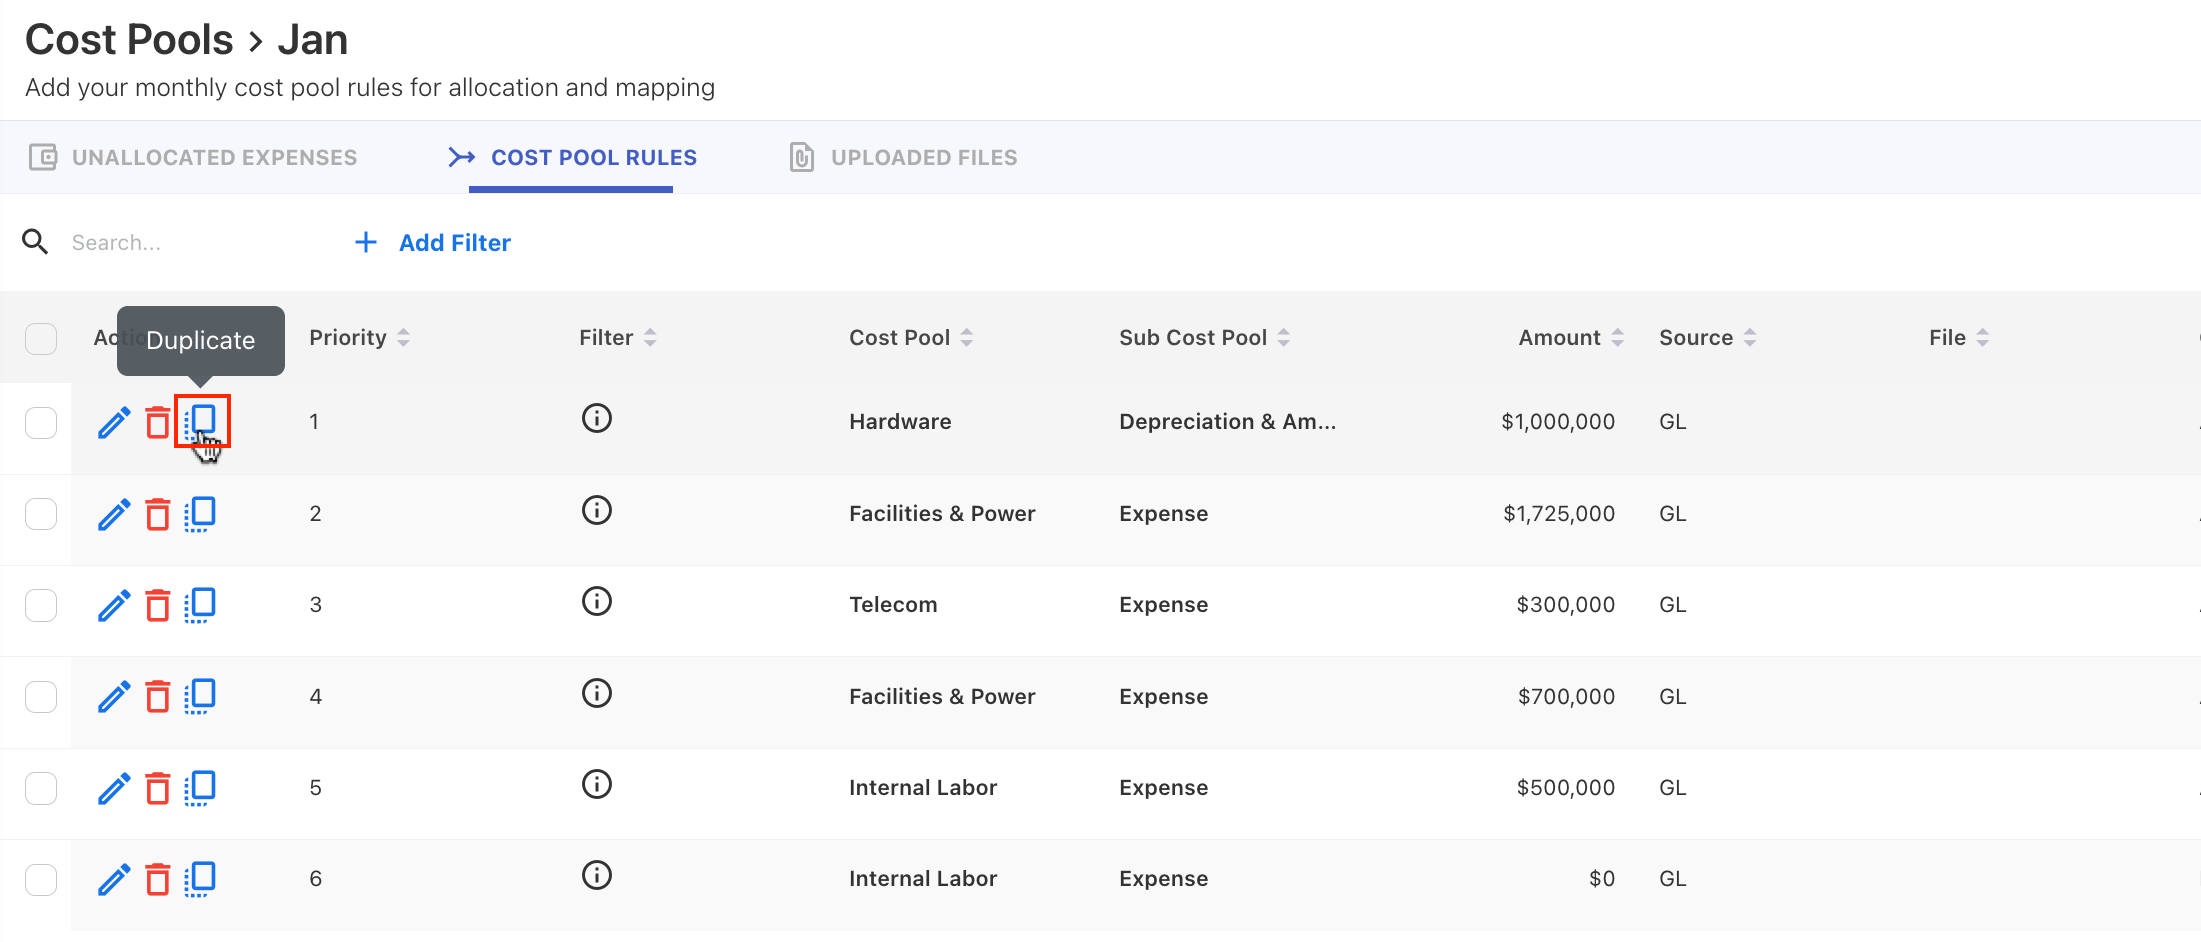The image size is (2201, 942).
Task: Delete the priority 5 rule
Action: [158, 788]
